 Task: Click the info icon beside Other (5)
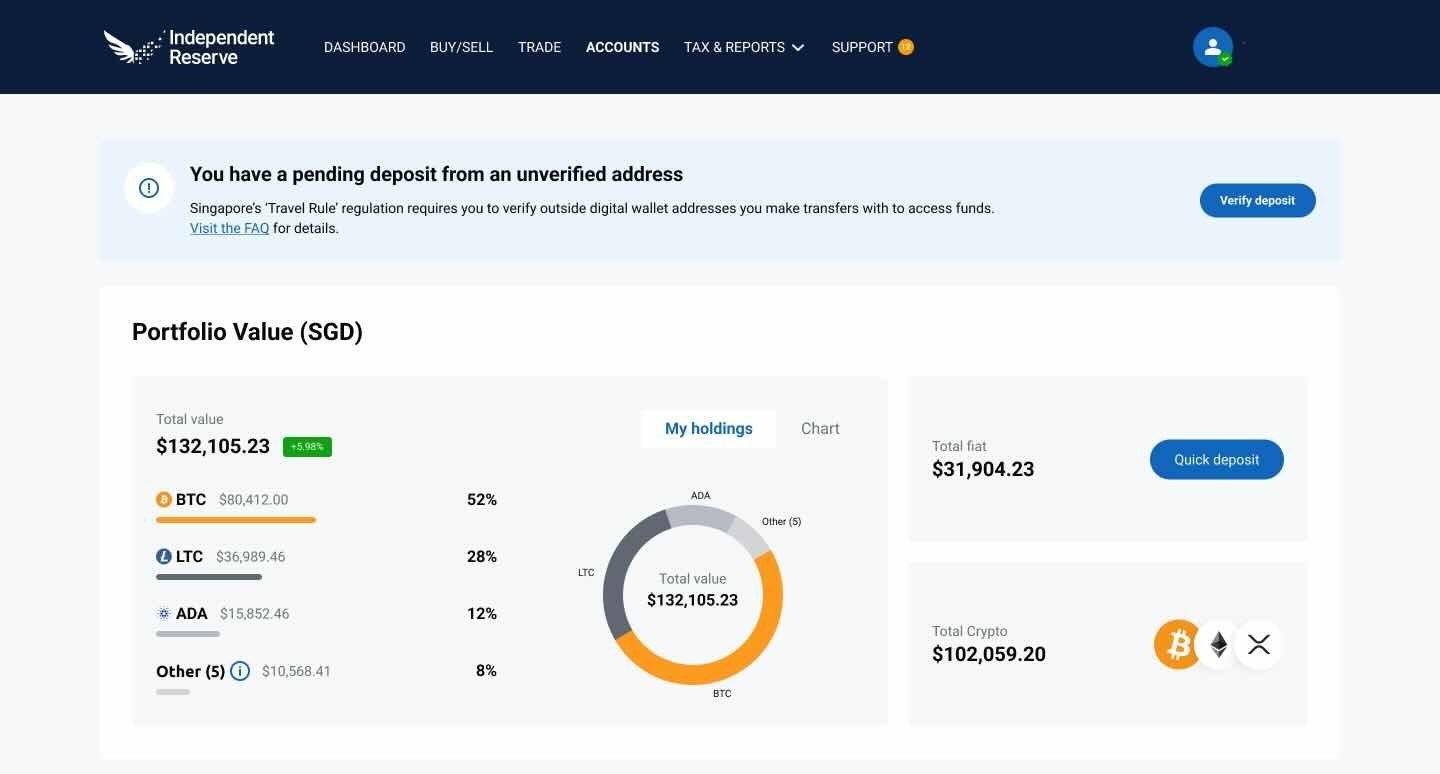(240, 671)
